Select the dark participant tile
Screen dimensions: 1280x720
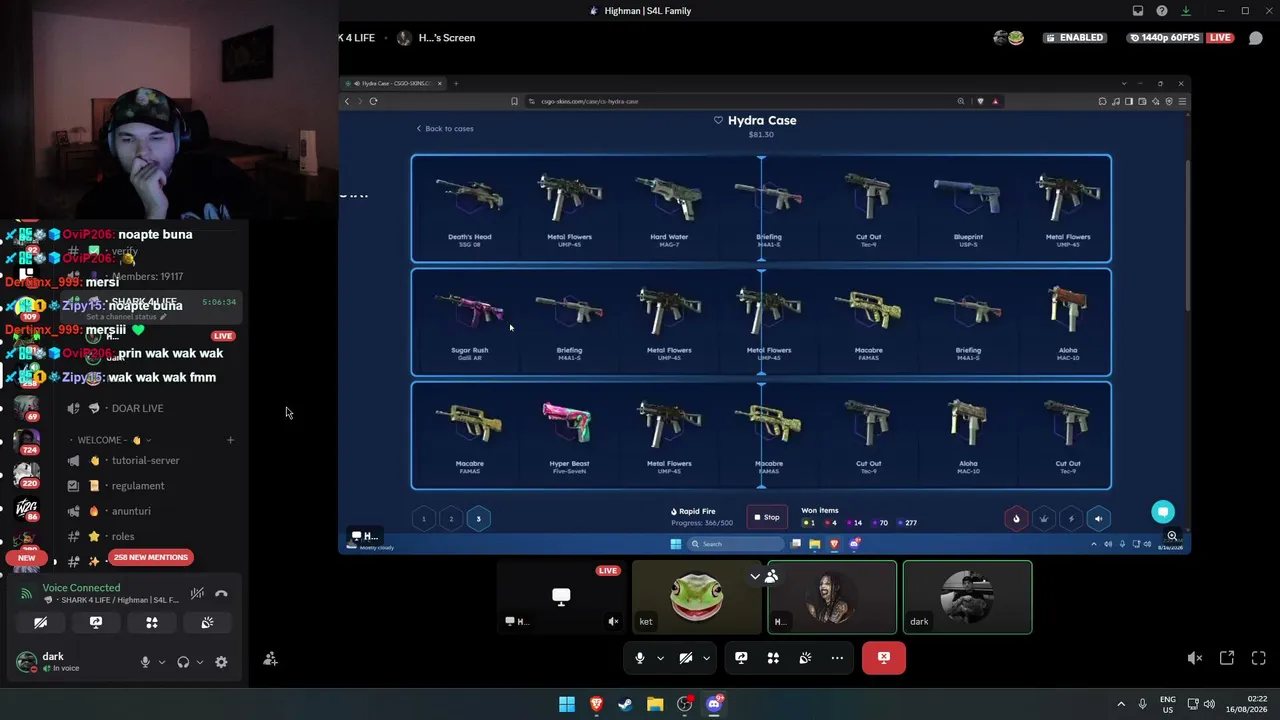point(967,598)
